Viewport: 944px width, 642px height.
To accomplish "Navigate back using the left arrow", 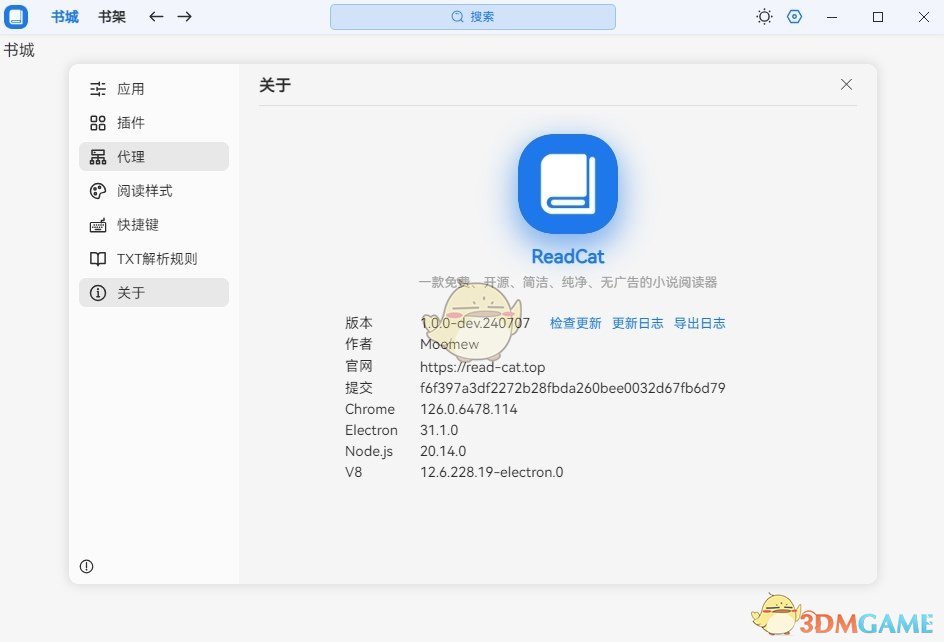I will pos(154,16).
